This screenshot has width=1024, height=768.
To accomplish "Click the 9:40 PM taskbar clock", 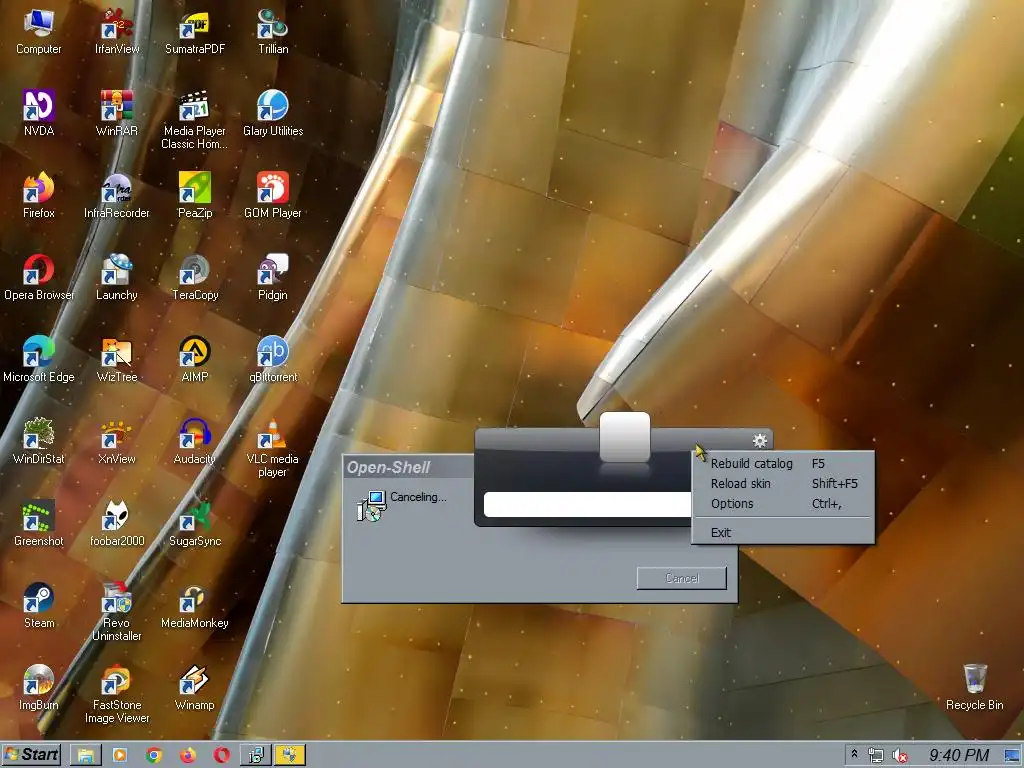I will pyautogui.click(x=958, y=756).
